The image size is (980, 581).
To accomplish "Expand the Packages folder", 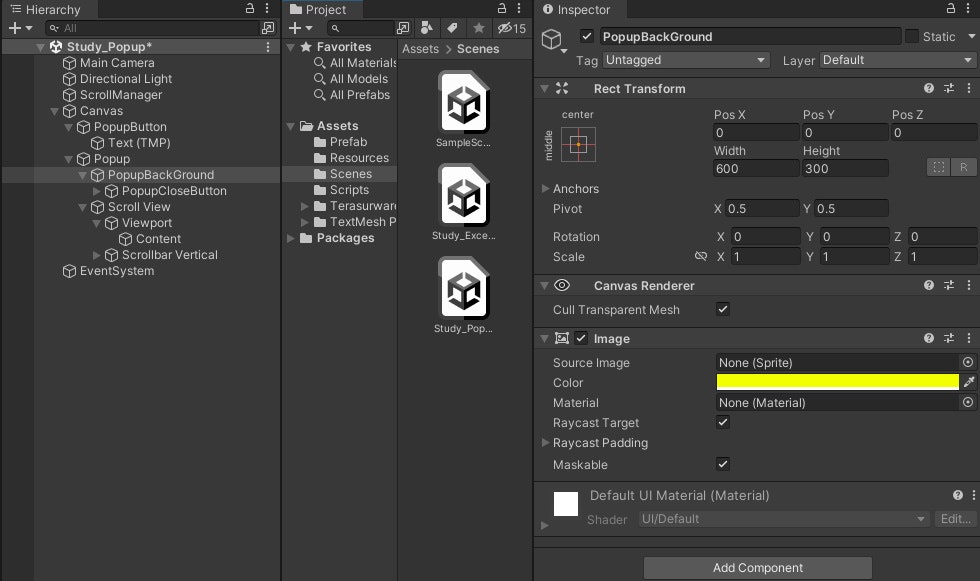I will pos(291,238).
